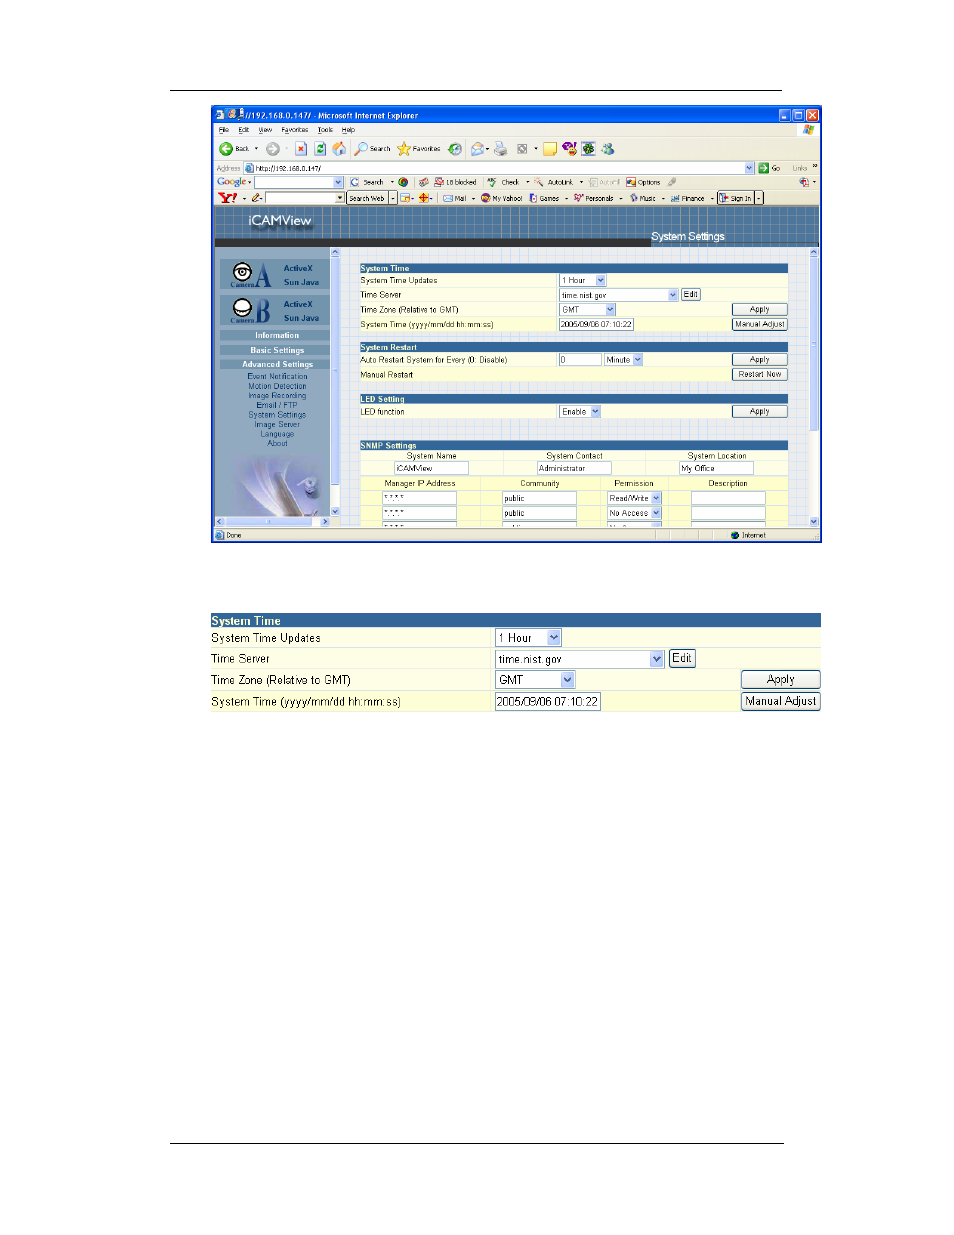The width and height of the screenshot is (954, 1235).
Task: Click the auto restart interval input field
Action: click(x=580, y=360)
